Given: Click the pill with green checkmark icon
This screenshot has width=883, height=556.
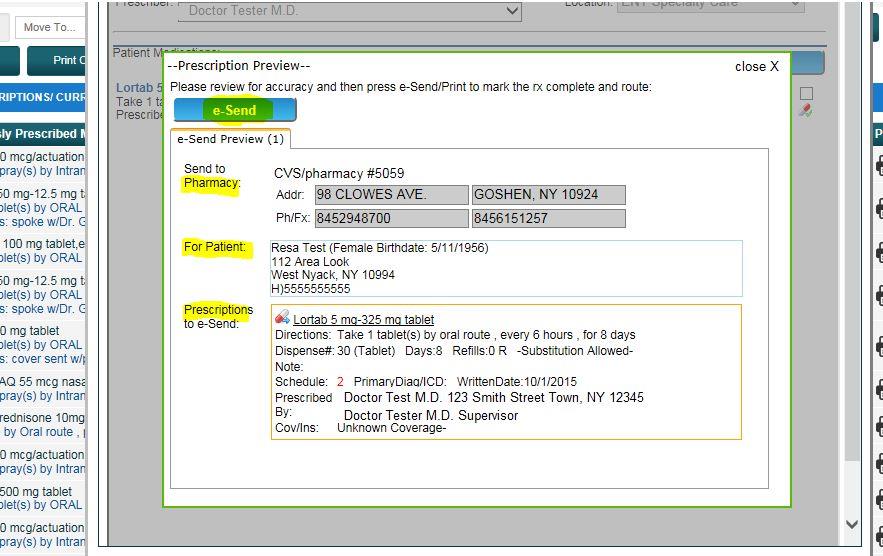Looking at the screenshot, I should tap(806, 111).
